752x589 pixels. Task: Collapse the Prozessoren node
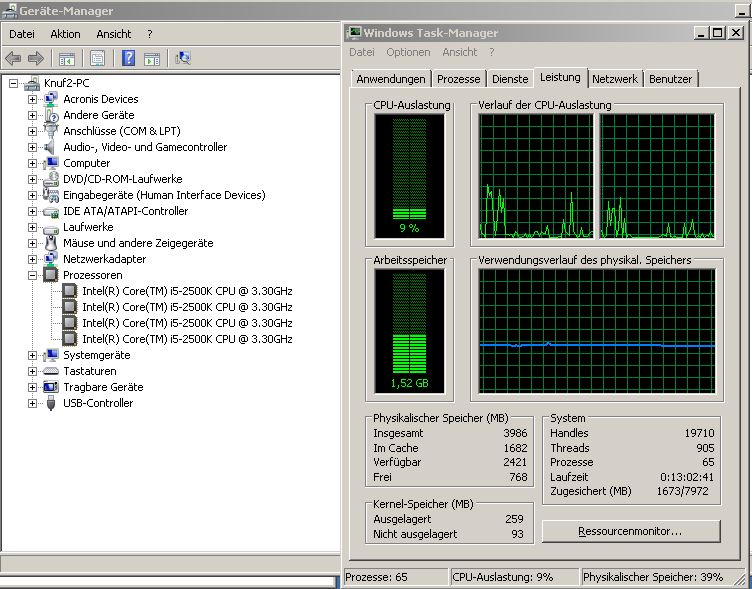[32, 275]
